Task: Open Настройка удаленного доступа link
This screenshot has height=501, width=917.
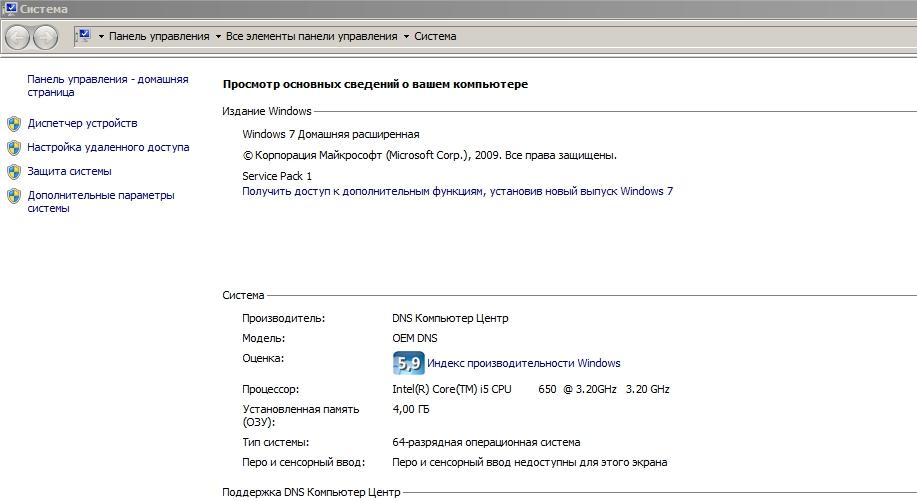Action: (108, 147)
